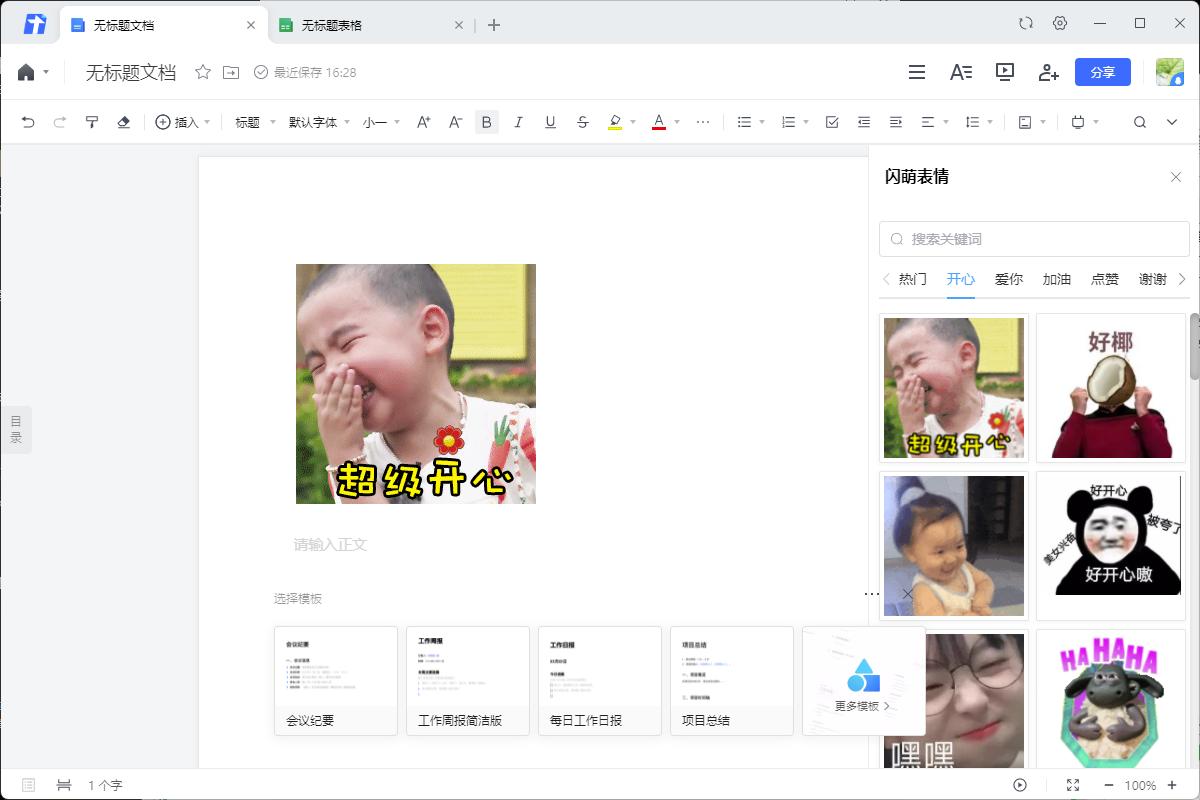Click the clear formatting eraser icon
The height and width of the screenshot is (800, 1200).
(123, 121)
